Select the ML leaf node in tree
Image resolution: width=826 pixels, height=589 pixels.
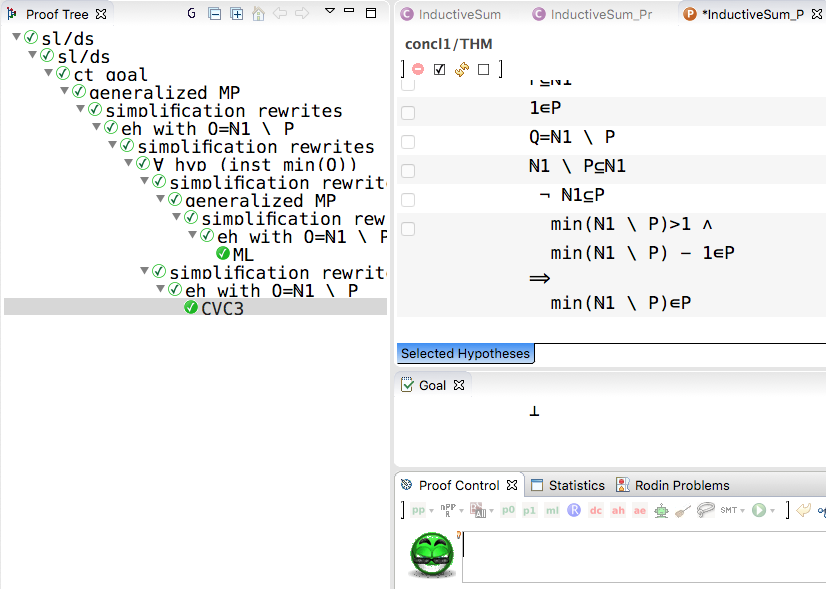[243, 254]
